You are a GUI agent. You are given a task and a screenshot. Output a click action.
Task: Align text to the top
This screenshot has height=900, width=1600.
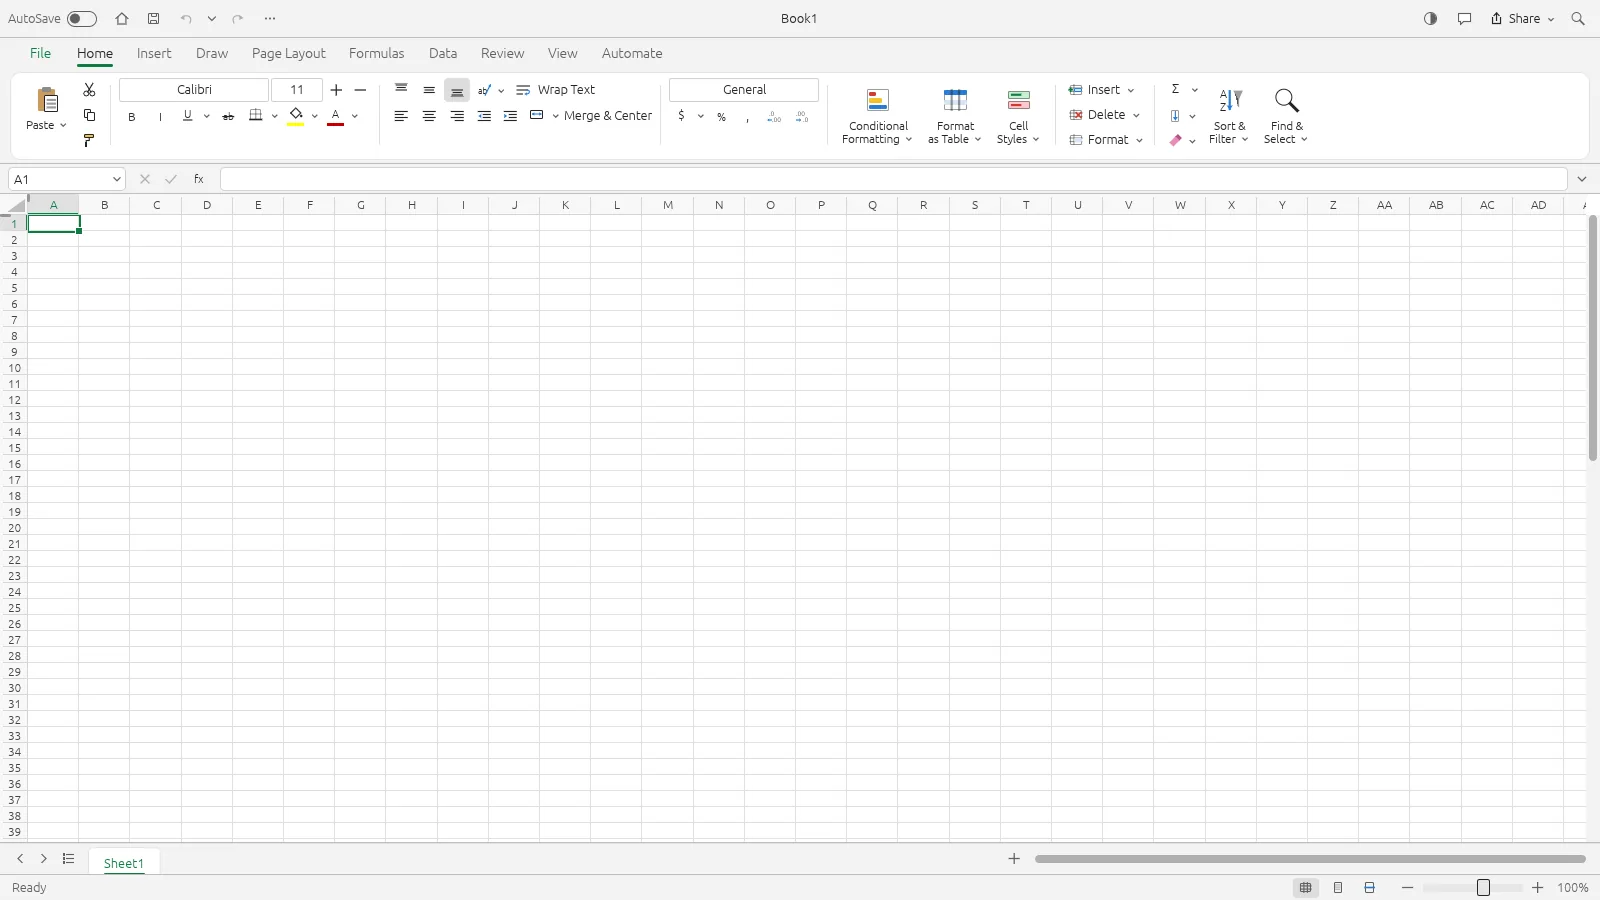point(401,90)
